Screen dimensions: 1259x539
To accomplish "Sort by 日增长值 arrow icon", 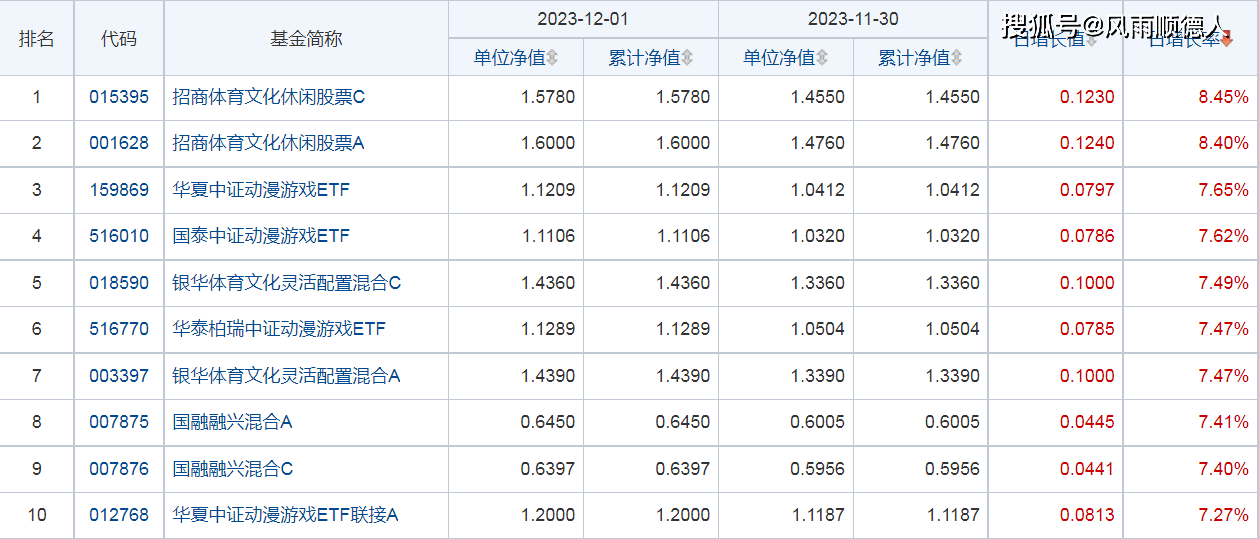I will click(1091, 40).
